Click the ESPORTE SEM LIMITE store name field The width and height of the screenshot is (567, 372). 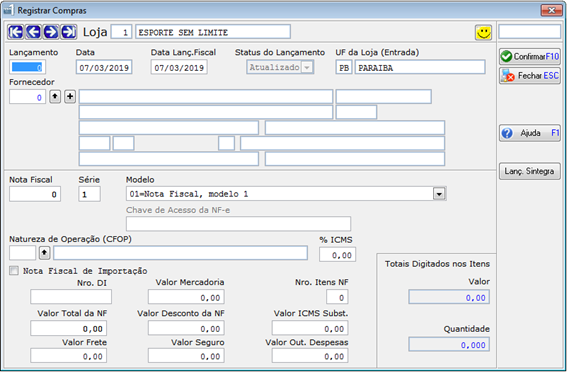(x=213, y=32)
